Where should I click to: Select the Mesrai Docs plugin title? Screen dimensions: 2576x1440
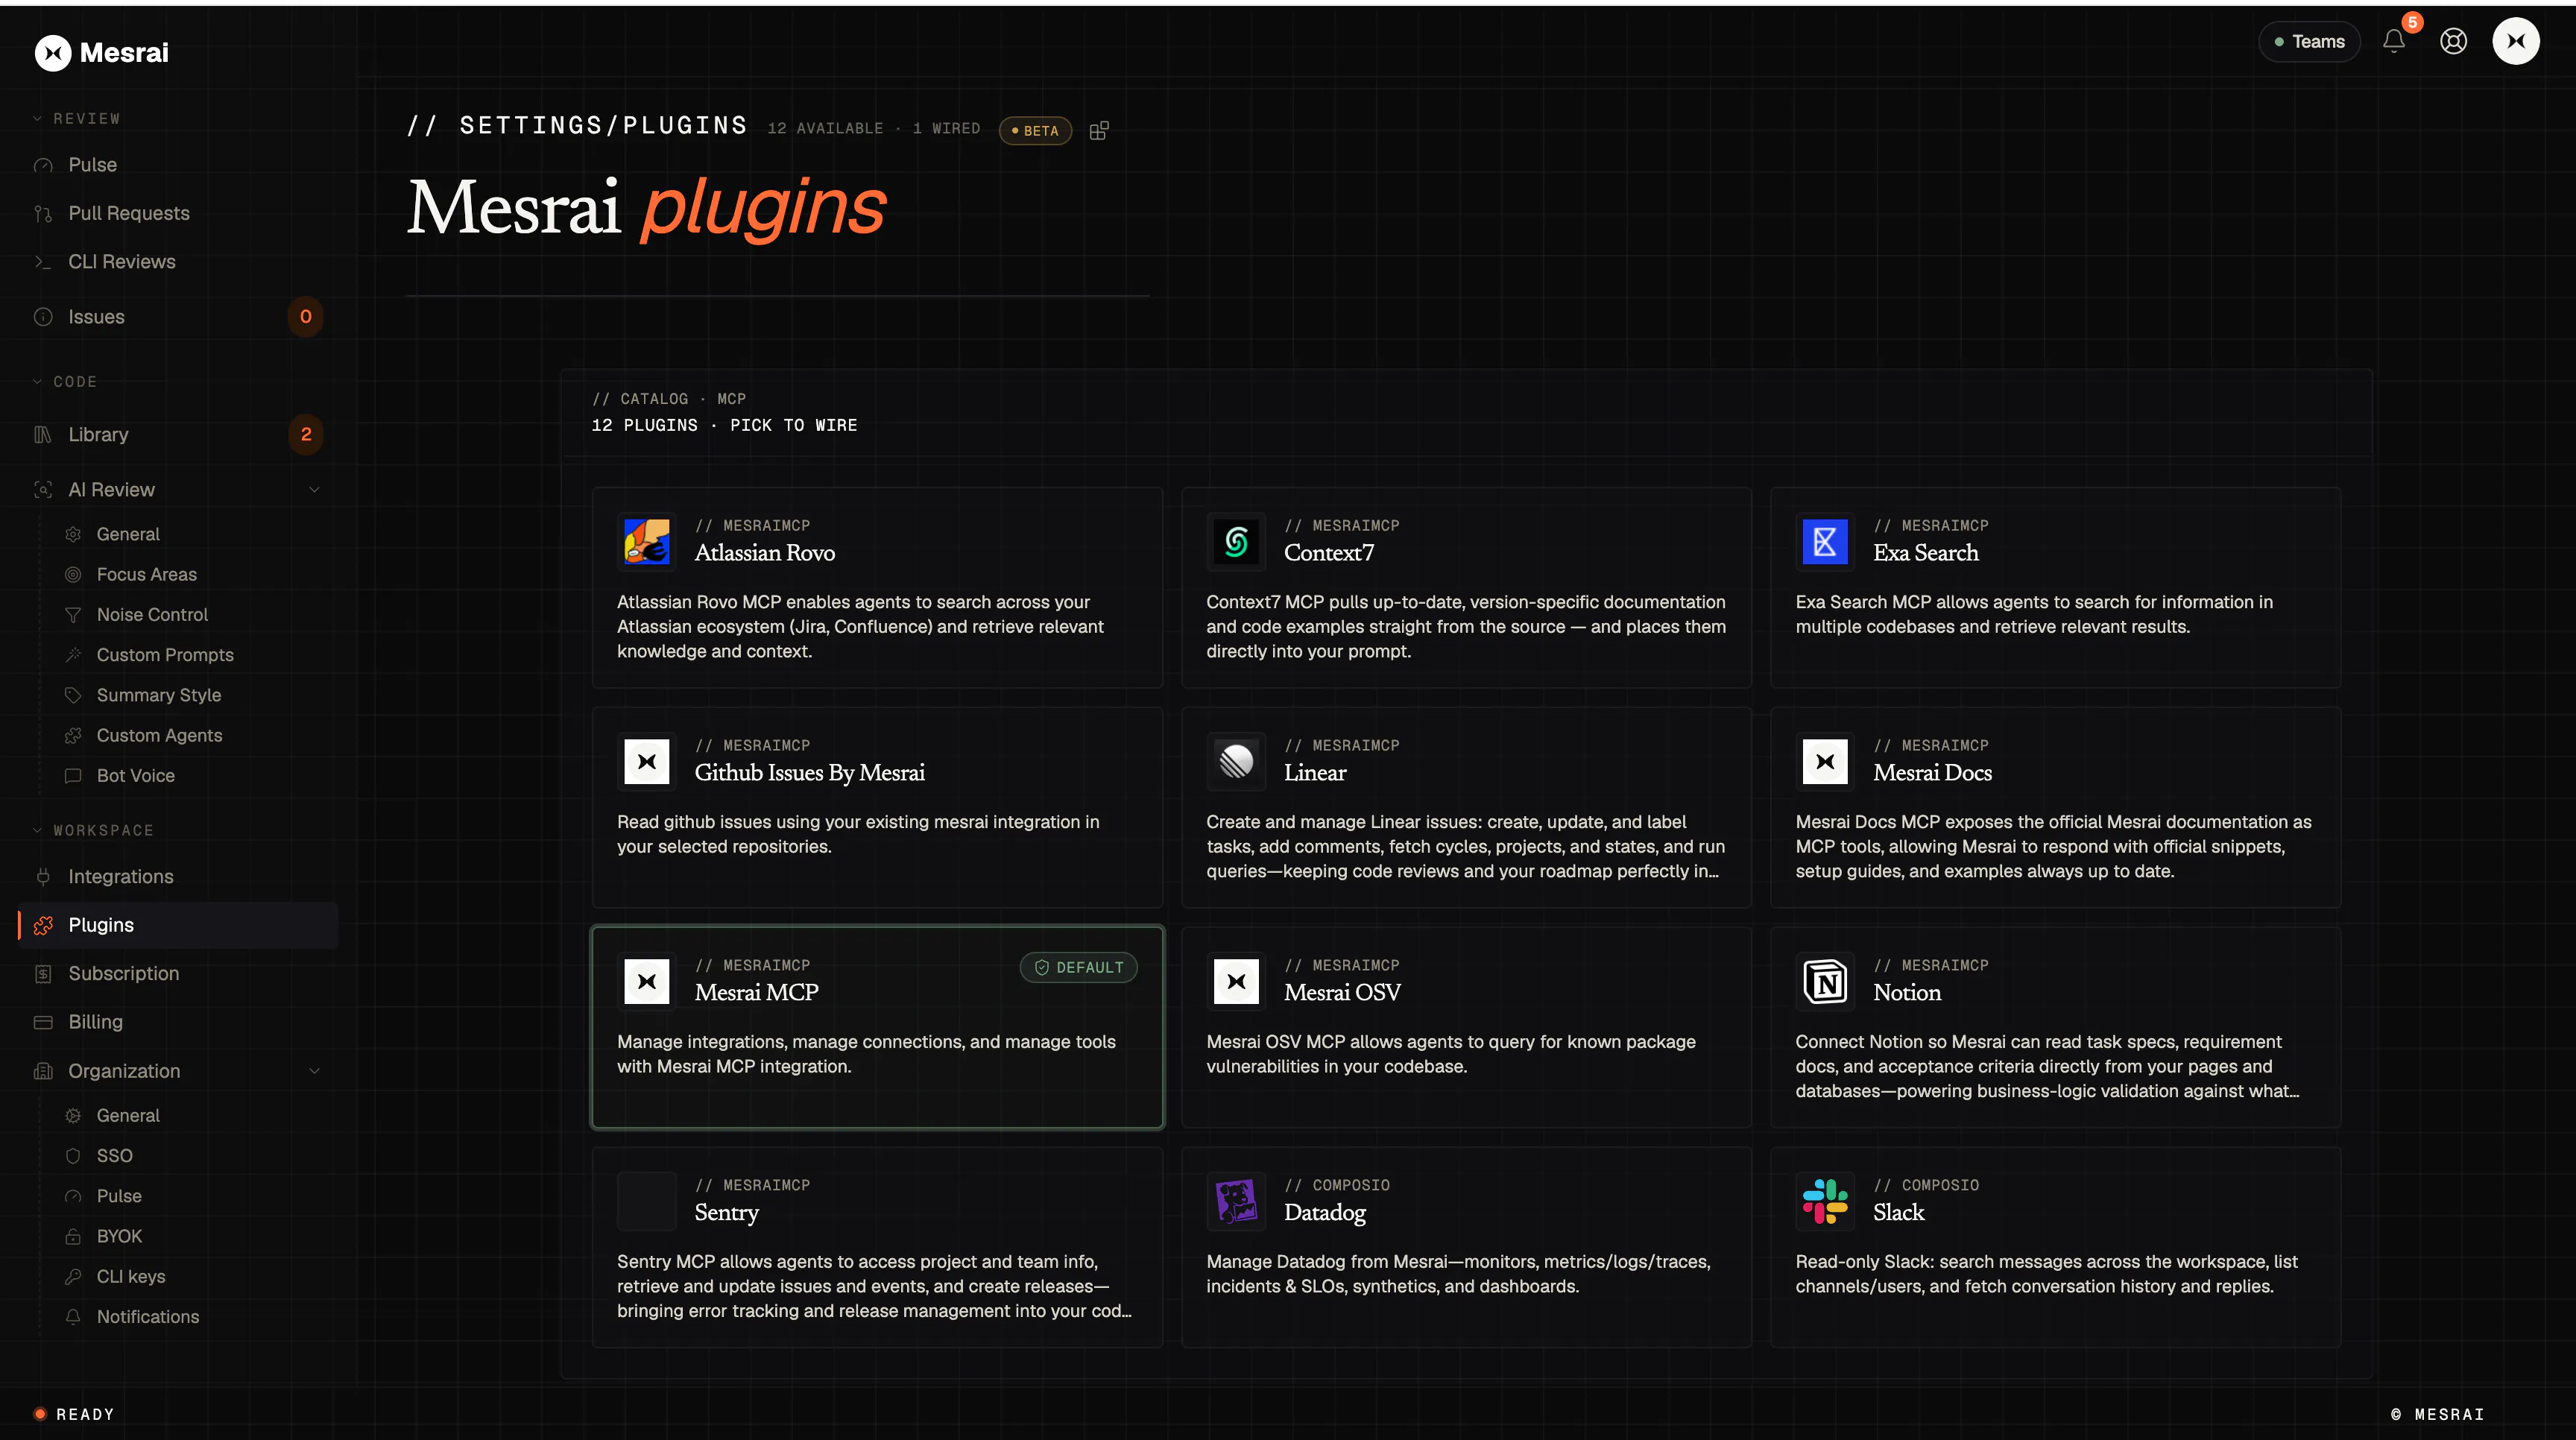coord(1932,773)
